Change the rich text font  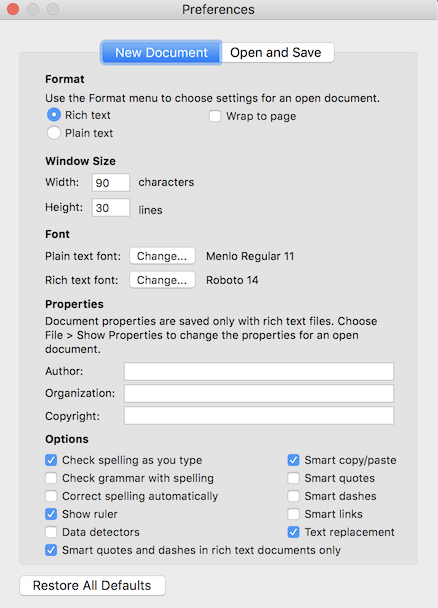point(162,280)
